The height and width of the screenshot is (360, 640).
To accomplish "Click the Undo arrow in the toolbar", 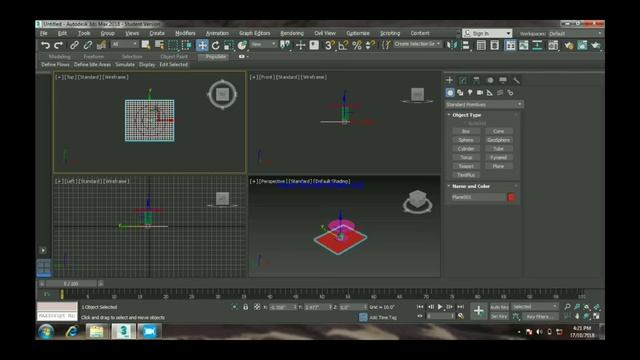I will click(x=45, y=45).
